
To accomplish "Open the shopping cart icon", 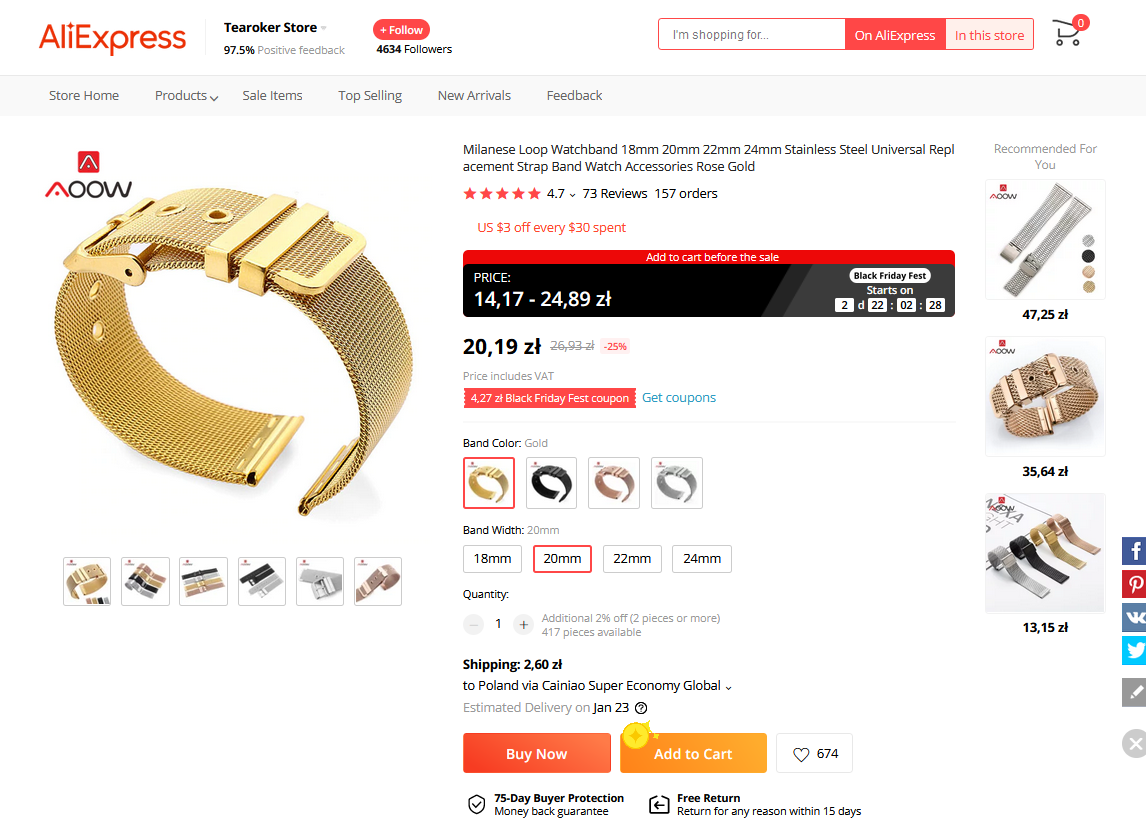I will [1069, 32].
